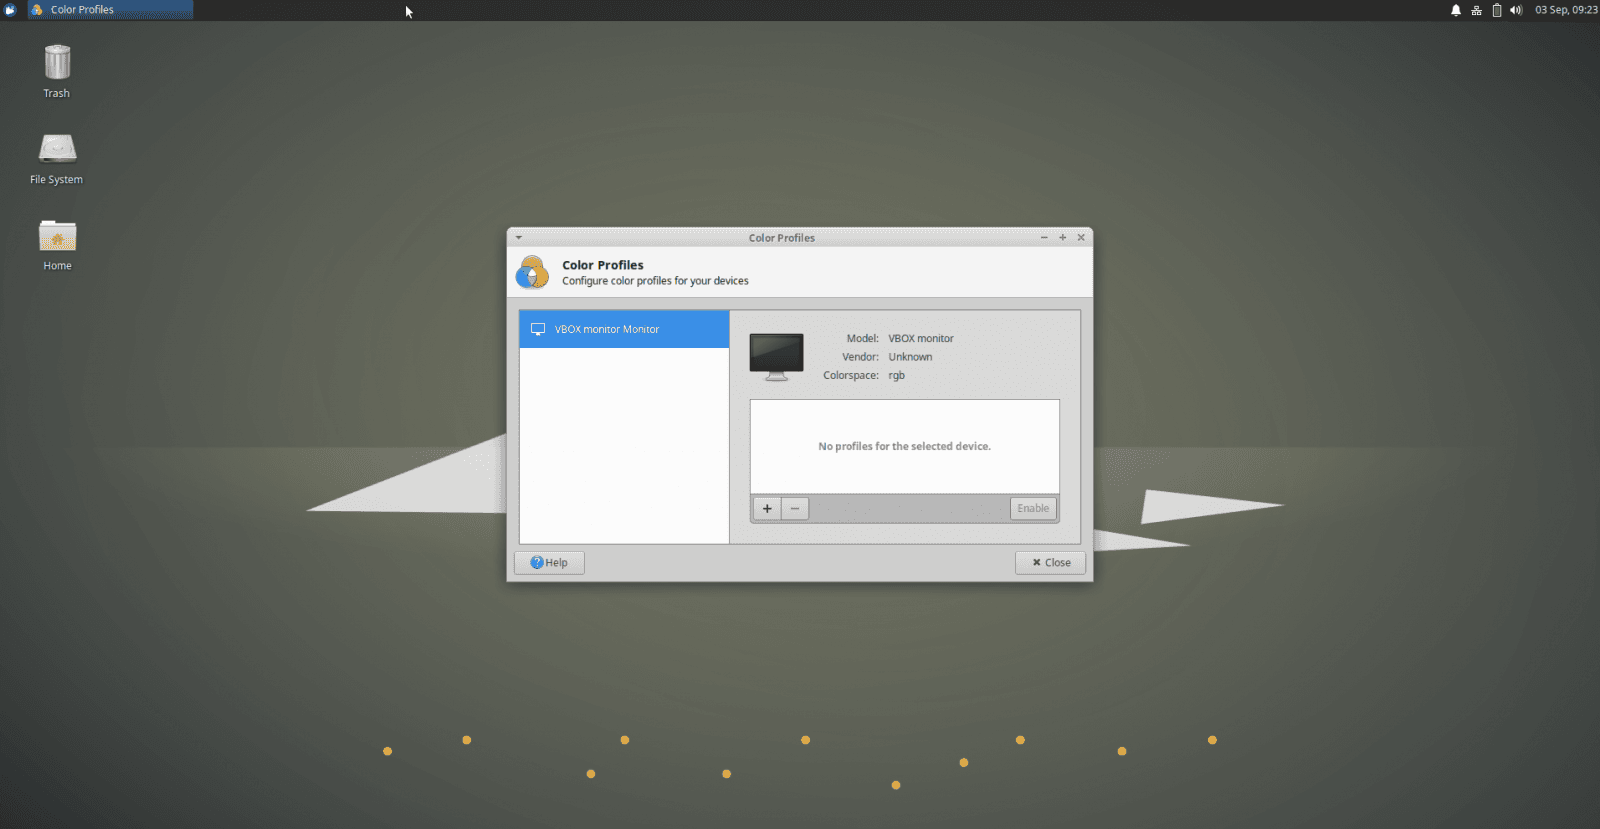This screenshot has width=1600, height=829.
Task: Click the add profile plus button
Action: coord(767,508)
